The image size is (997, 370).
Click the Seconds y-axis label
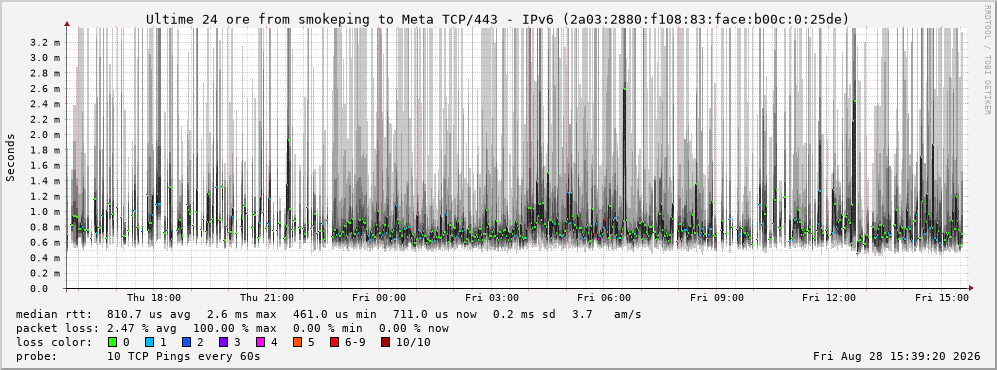coord(11,157)
